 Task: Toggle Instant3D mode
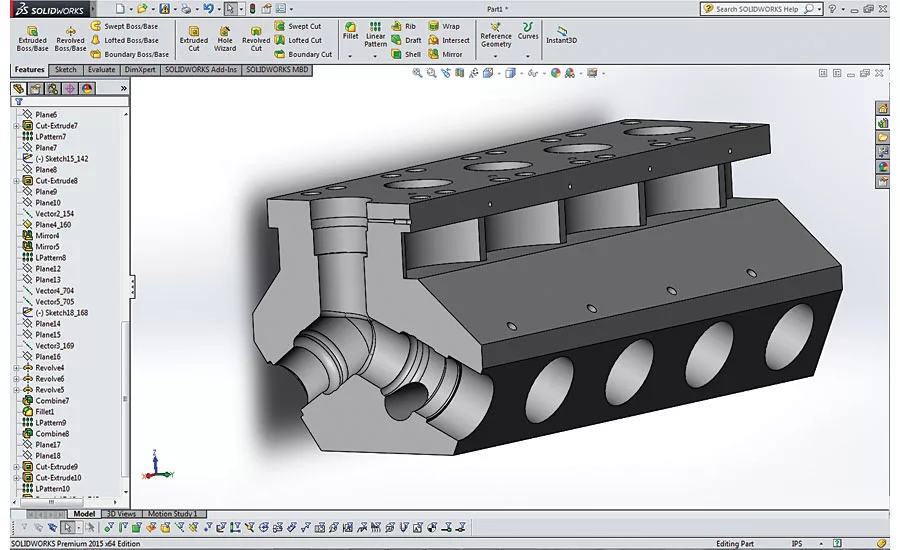tap(561, 34)
